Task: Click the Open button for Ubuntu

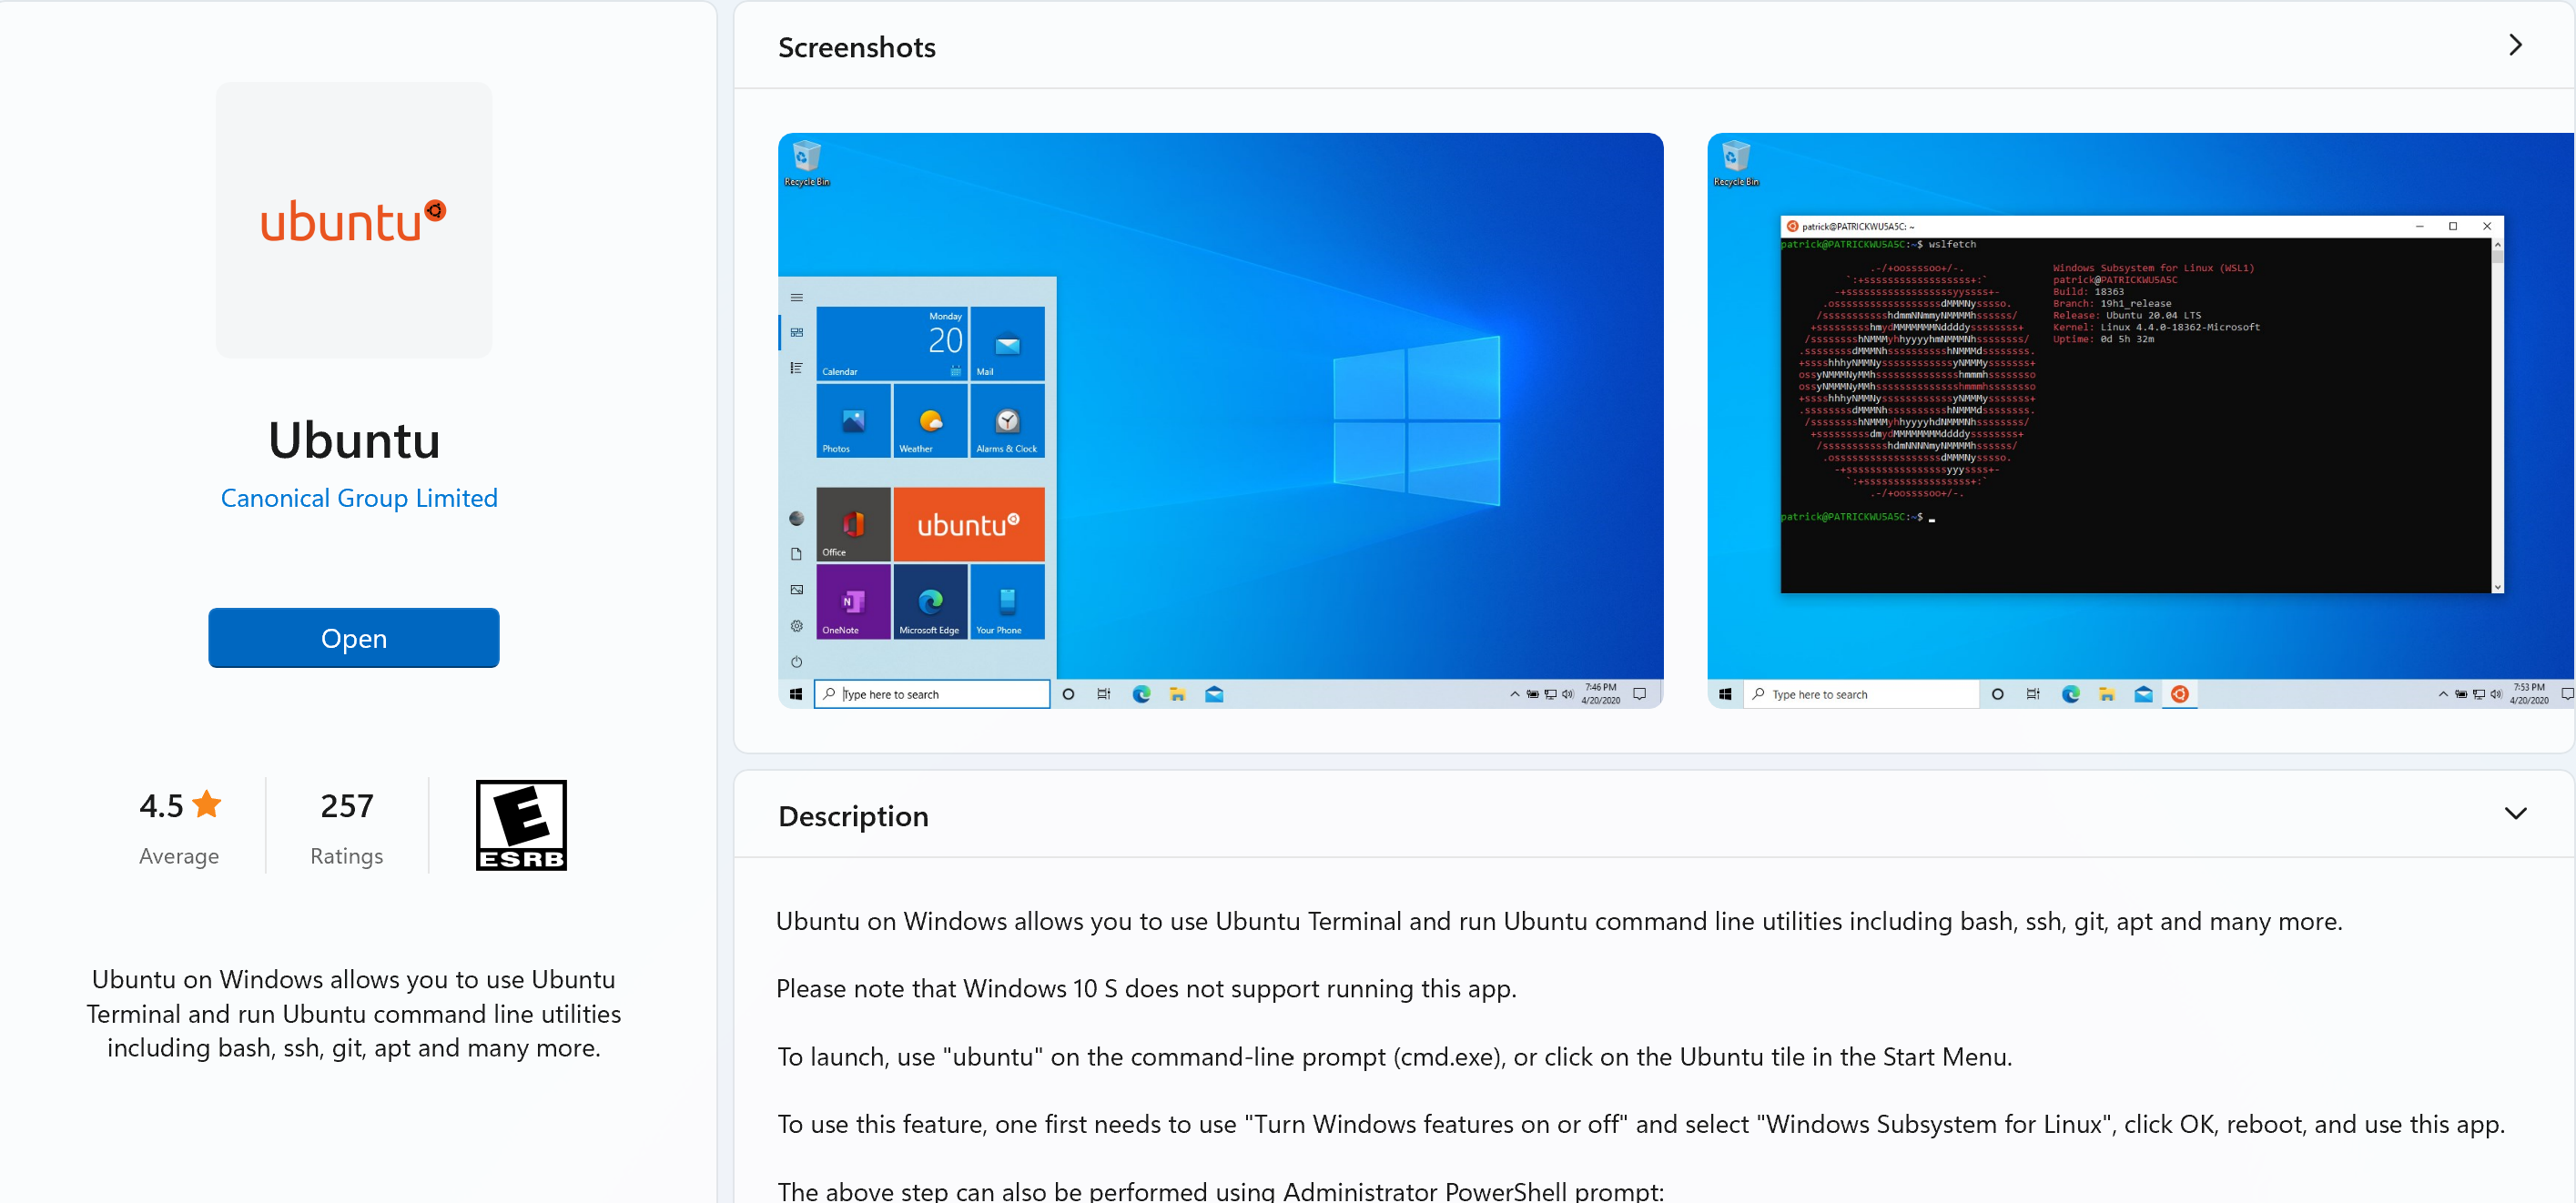Action: [x=353, y=638]
